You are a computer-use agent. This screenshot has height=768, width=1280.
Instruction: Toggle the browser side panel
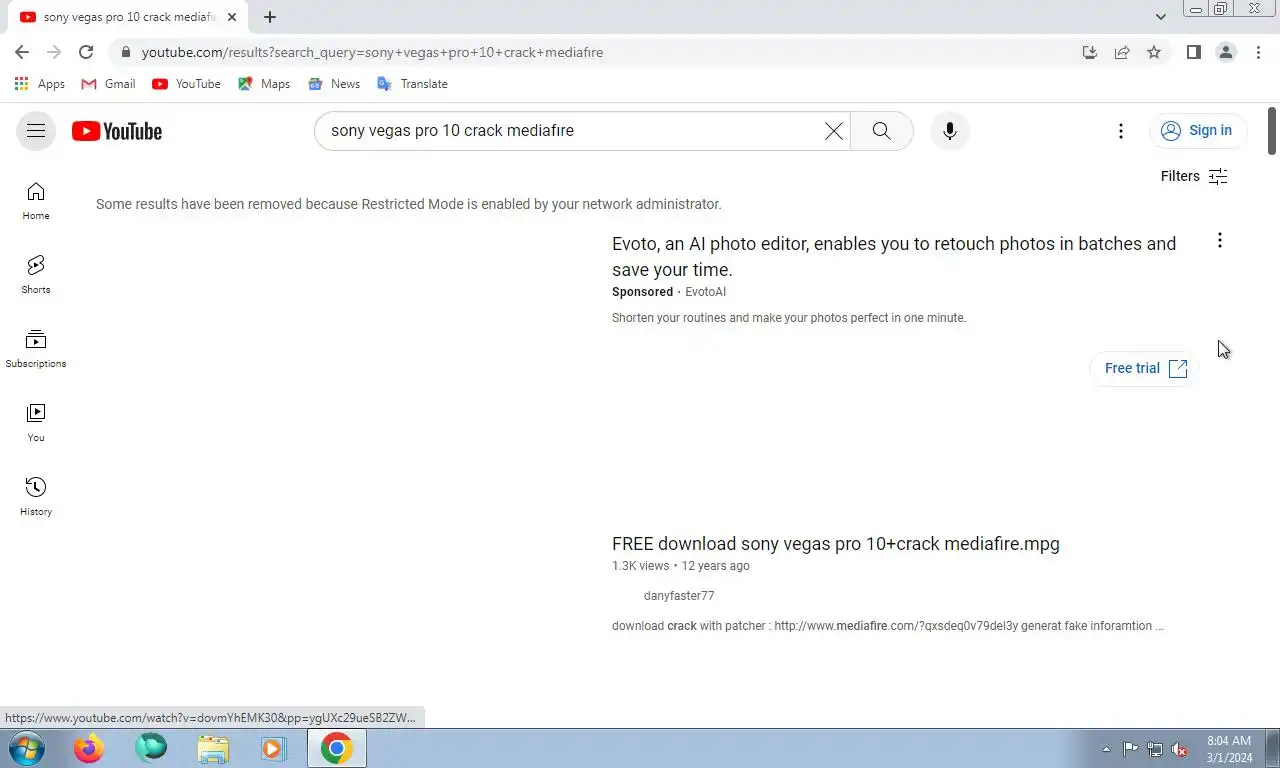(x=1193, y=52)
